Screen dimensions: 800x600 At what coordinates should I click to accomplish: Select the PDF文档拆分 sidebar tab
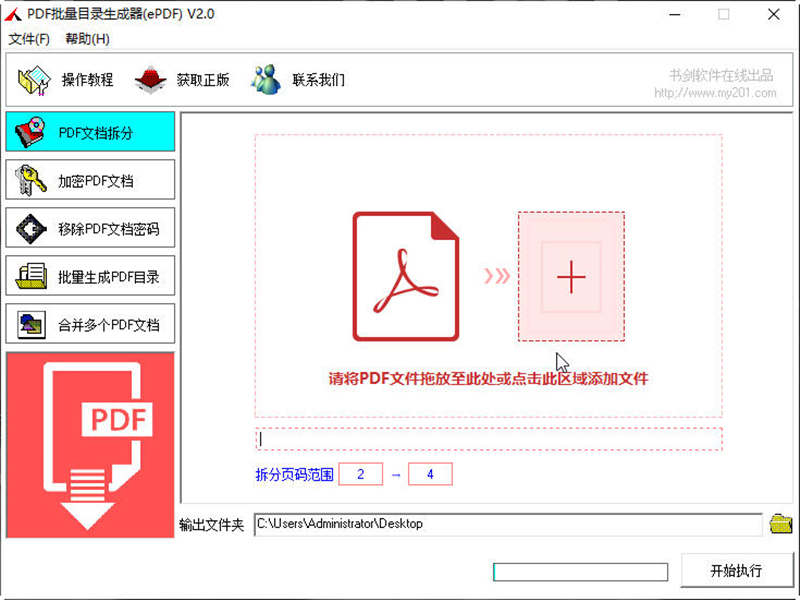coord(90,132)
